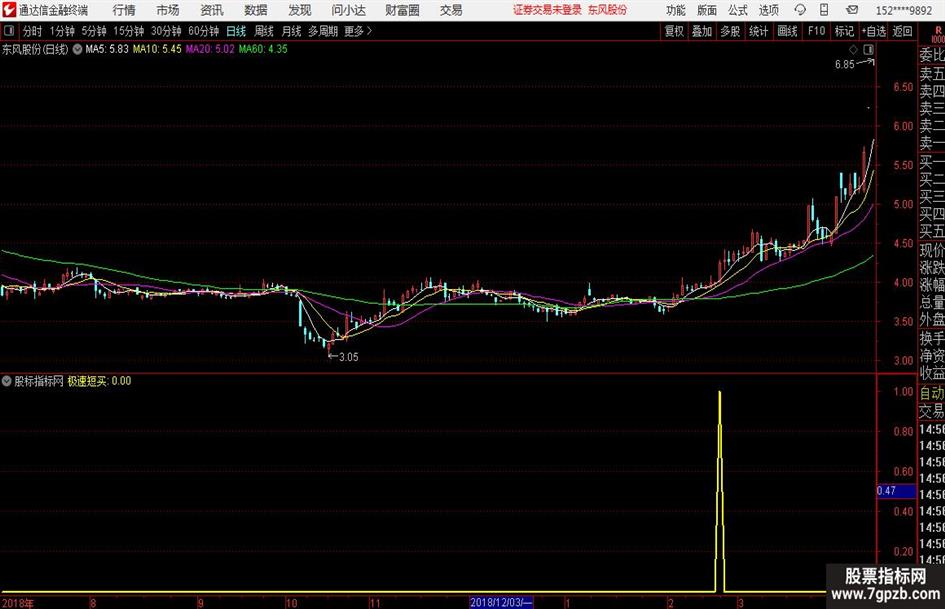Open the 资讯 menu
The width and height of the screenshot is (945, 609).
point(212,10)
